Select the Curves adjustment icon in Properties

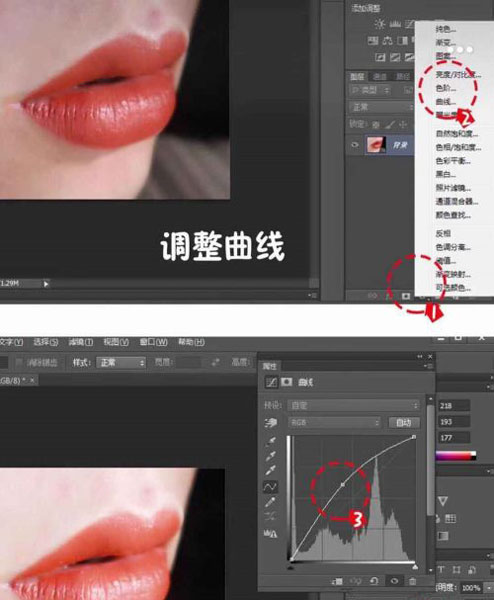272,382
